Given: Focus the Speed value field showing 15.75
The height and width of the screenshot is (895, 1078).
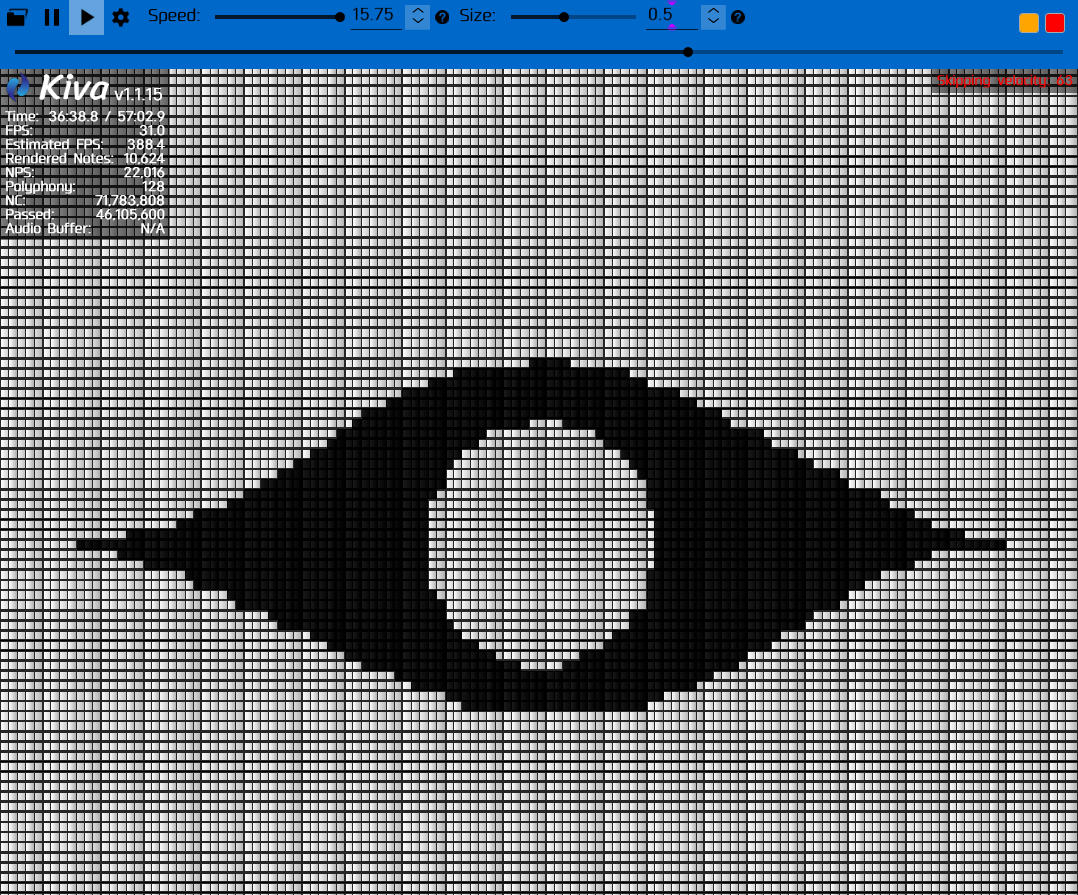Looking at the screenshot, I should coord(374,16).
